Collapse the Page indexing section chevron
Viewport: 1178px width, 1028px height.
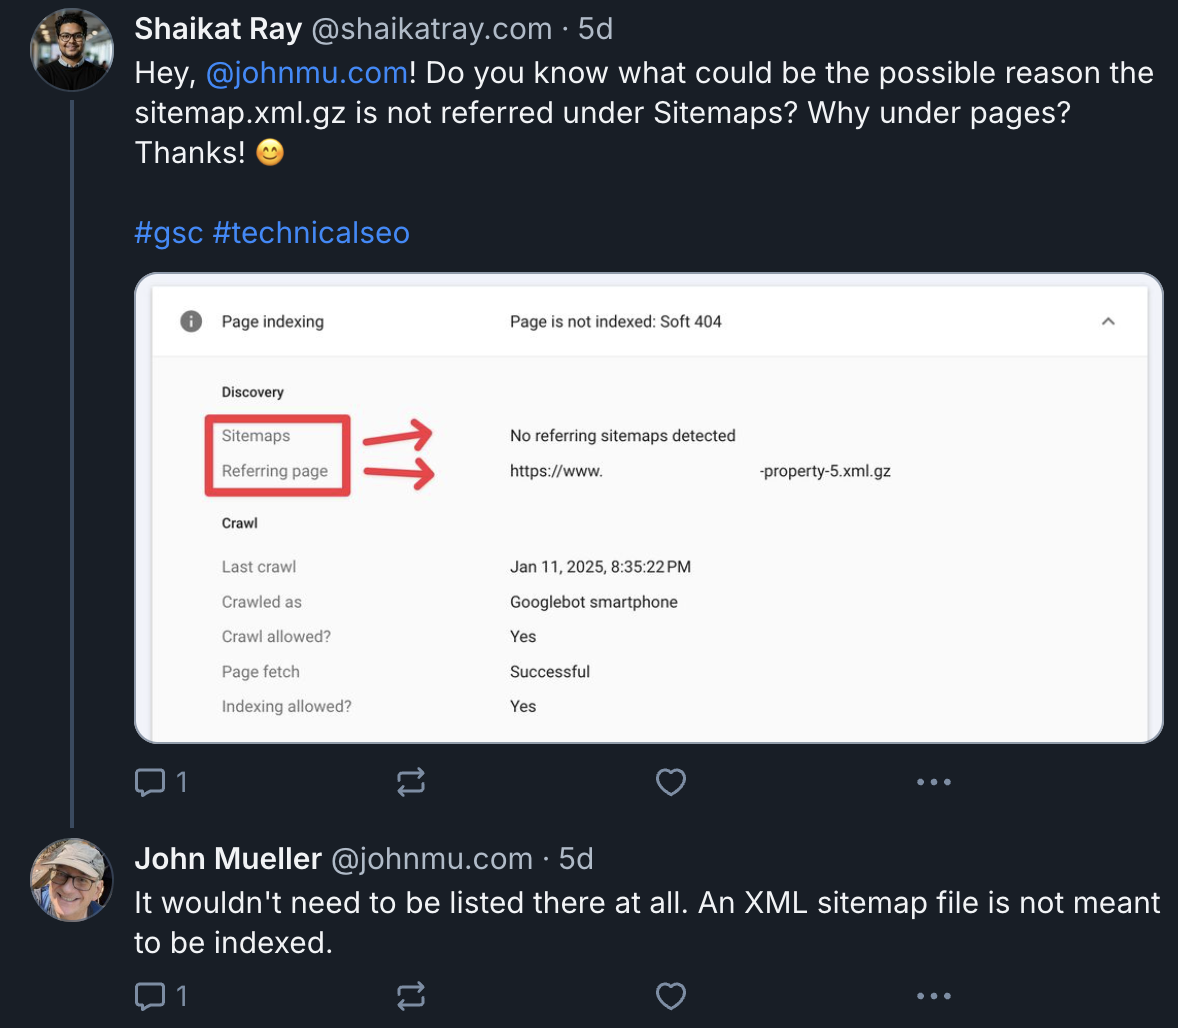click(x=1108, y=321)
